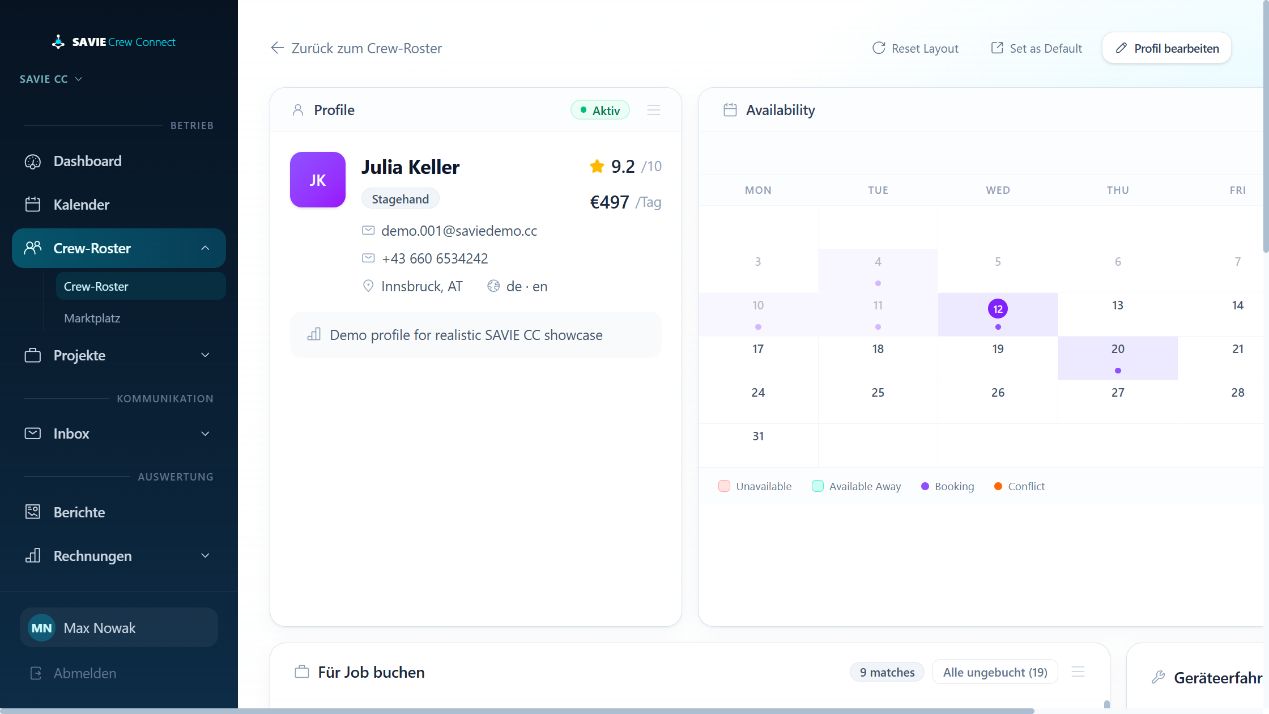Click the Profile panel person icon
Viewport: 1269px width, 714px height.
pos(298,110)
